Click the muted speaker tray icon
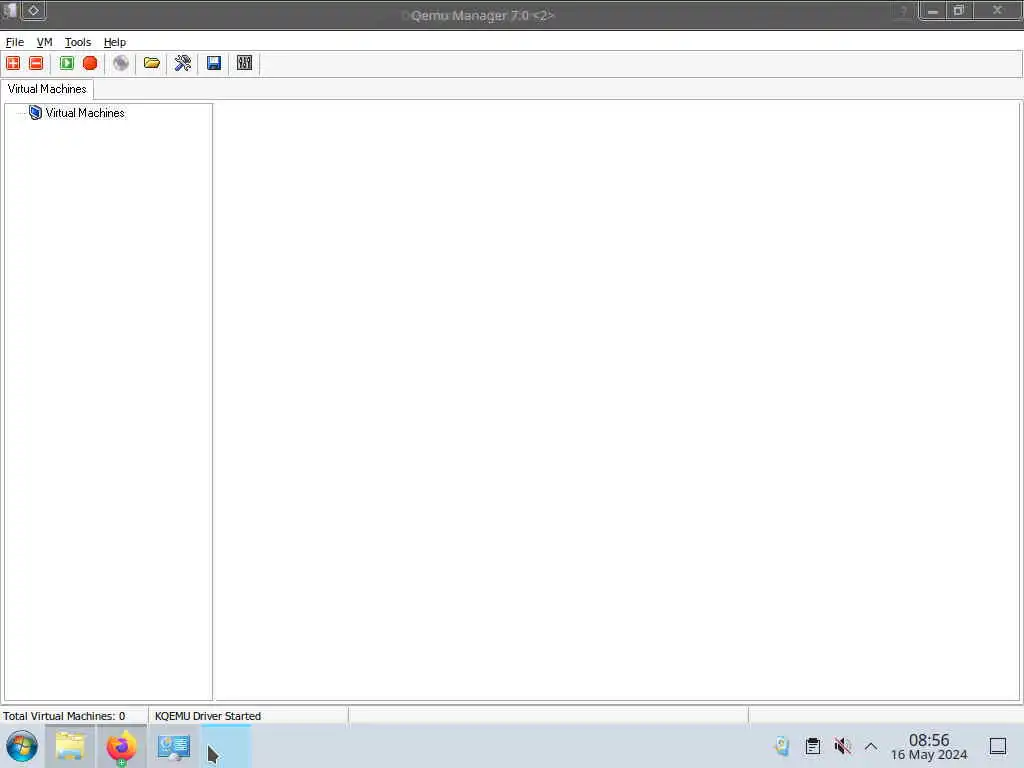The height and width of the screenshot is (768, 1024). coord(842,746)
